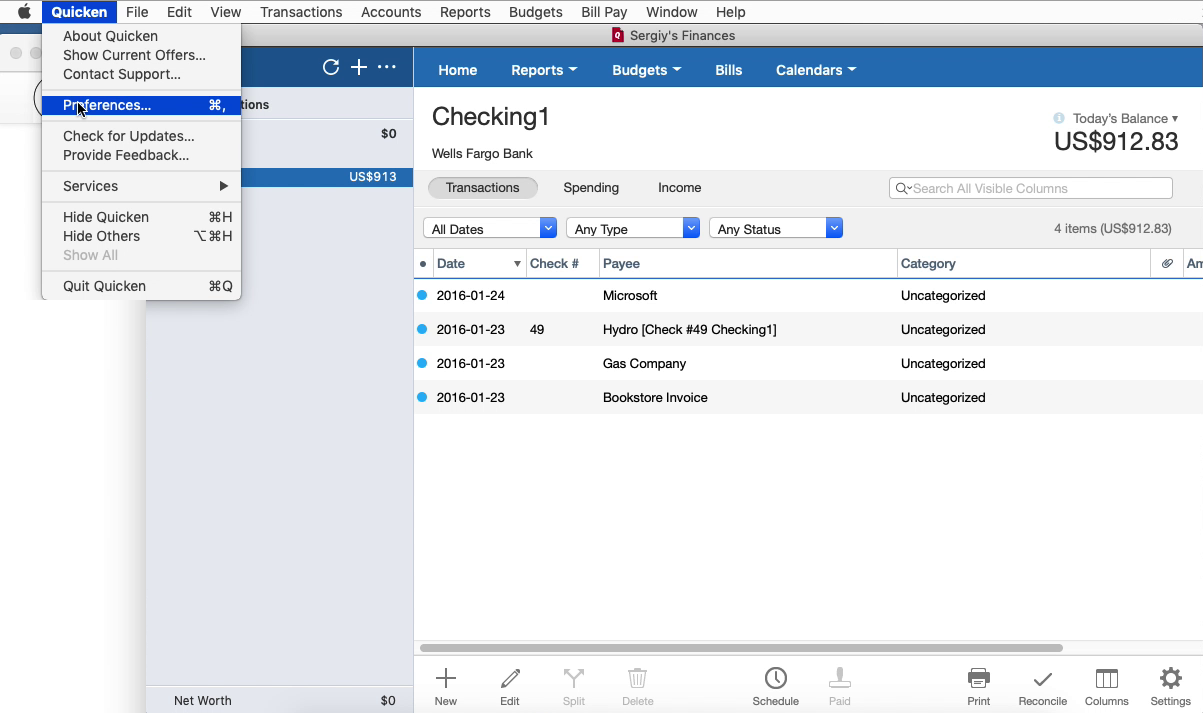
Task: Click the Microsoft payee cell
Action: pos(630,295)
